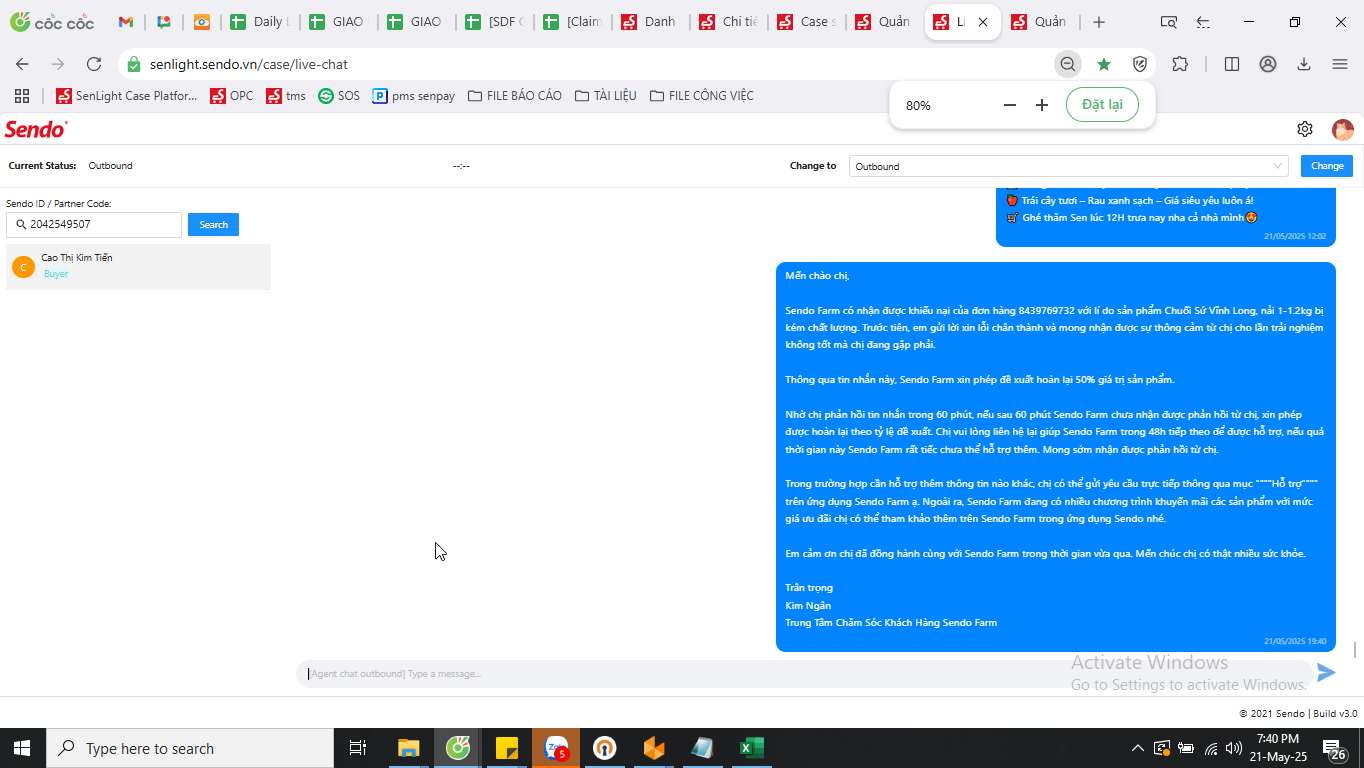Increase zoom with the plus button
Viewport: 1364px width, 768px height.
pyautogui.click(x=1042, y=105)
